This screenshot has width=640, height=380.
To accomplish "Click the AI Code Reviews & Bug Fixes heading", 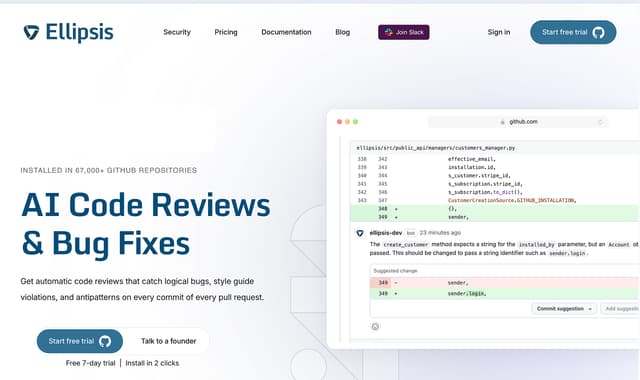I will pyautogui.click(x=146, y=224).
